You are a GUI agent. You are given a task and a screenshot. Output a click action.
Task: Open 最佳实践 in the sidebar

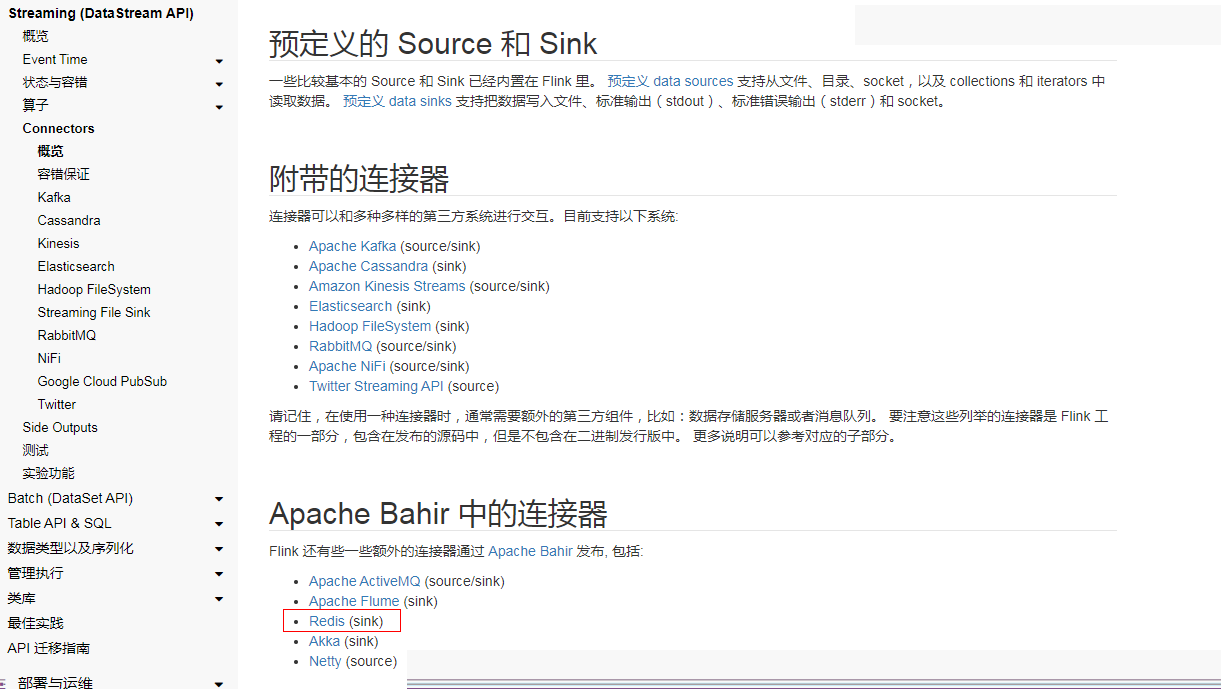pyautogui.click(x=35, y=623)
